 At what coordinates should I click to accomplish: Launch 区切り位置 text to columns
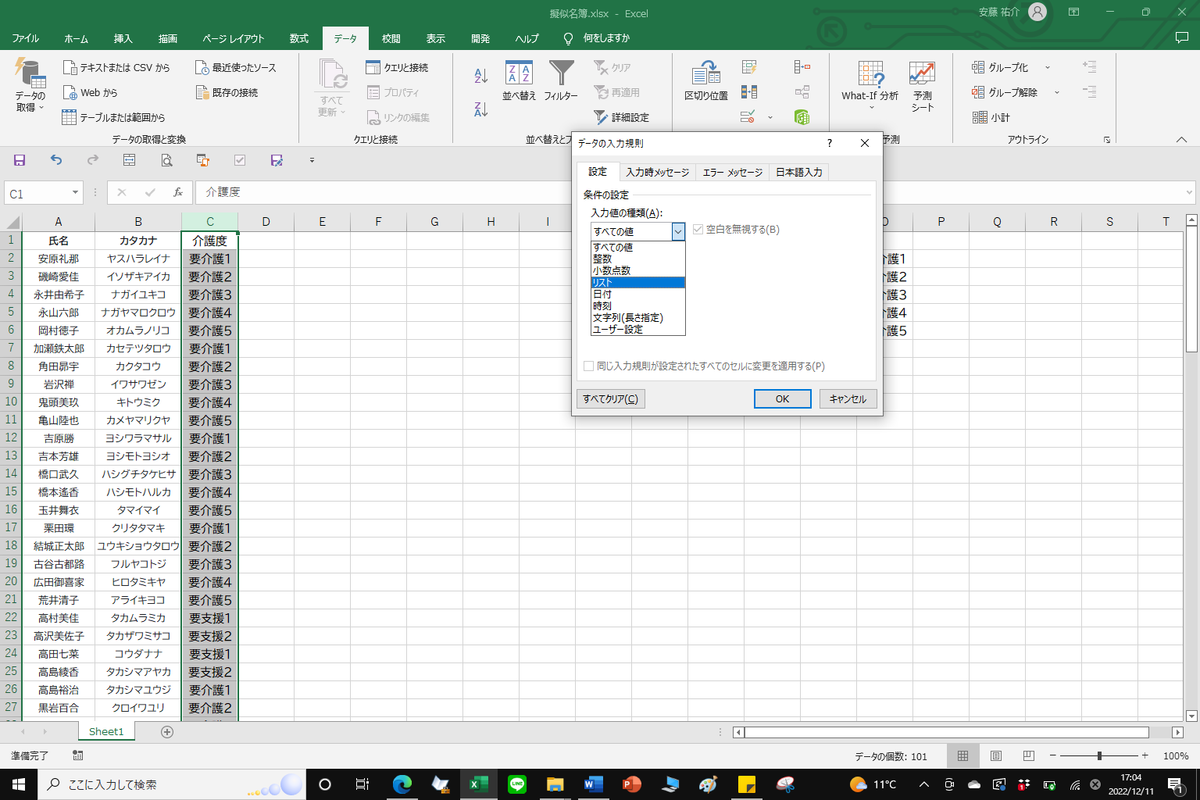coord(706,80)
